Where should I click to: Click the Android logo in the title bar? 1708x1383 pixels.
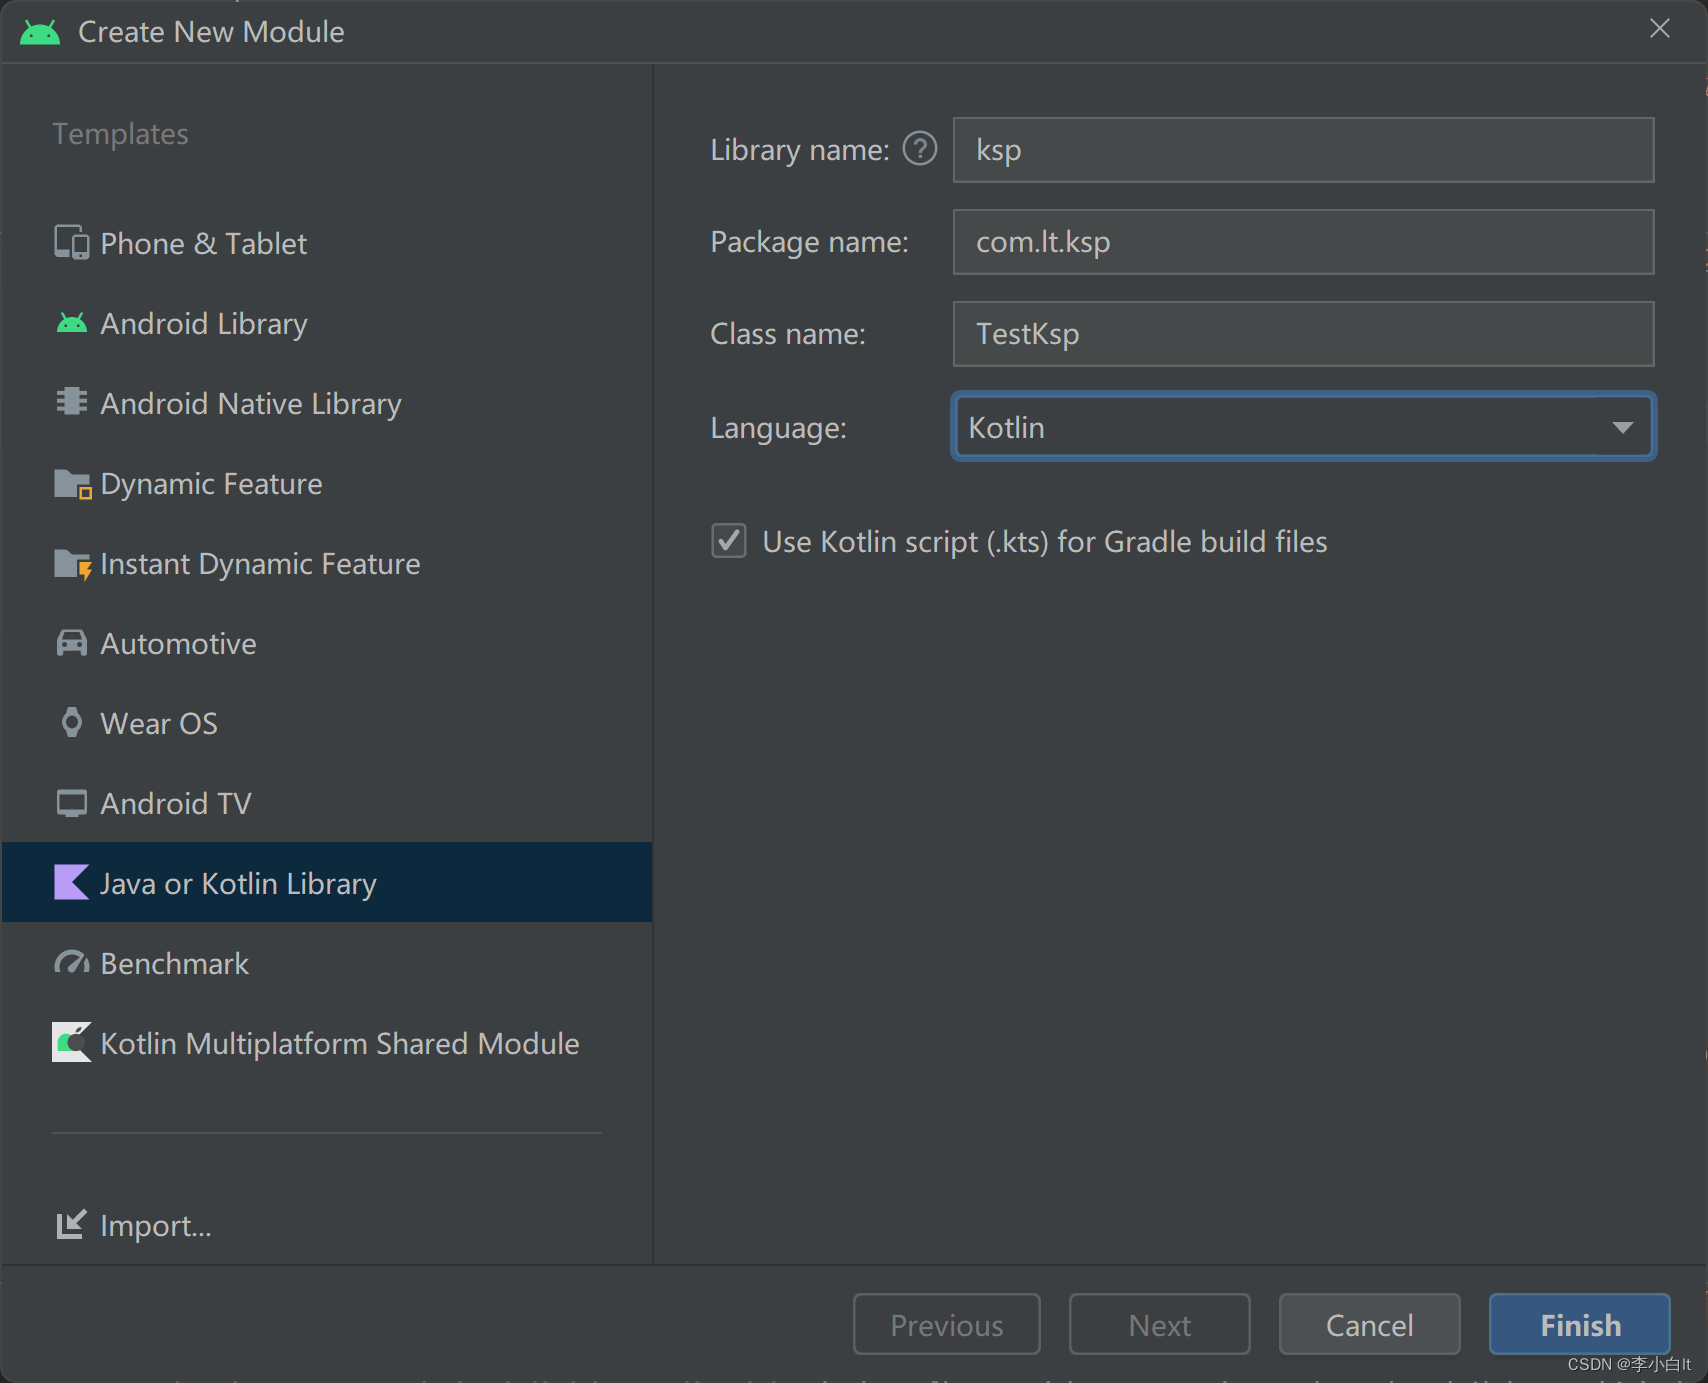[x=40, y=32]
